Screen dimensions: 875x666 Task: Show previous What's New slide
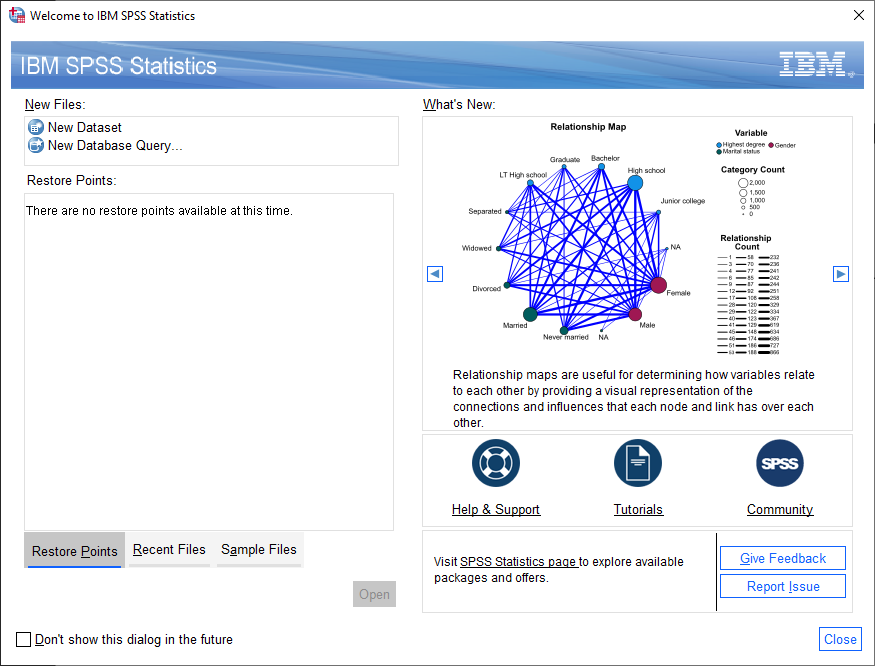(x=435, y=274)
